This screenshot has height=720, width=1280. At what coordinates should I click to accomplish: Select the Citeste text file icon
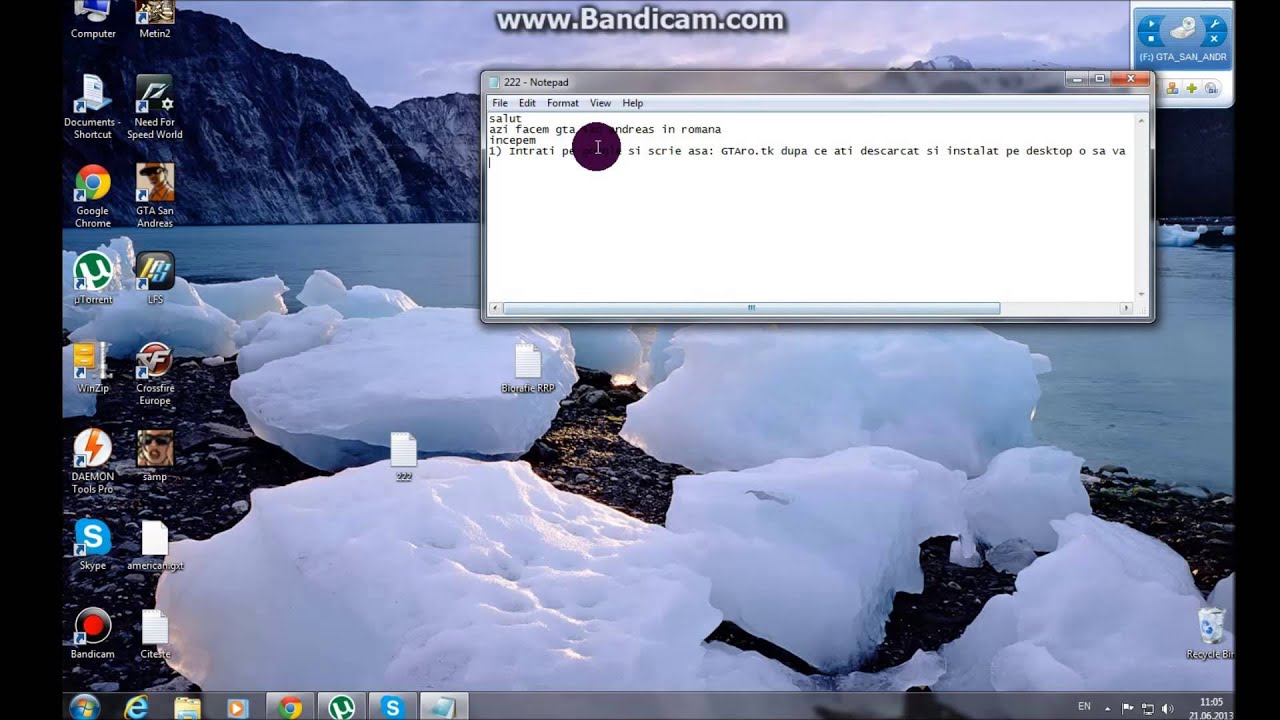pyautogui.click(x=155, y=633)
